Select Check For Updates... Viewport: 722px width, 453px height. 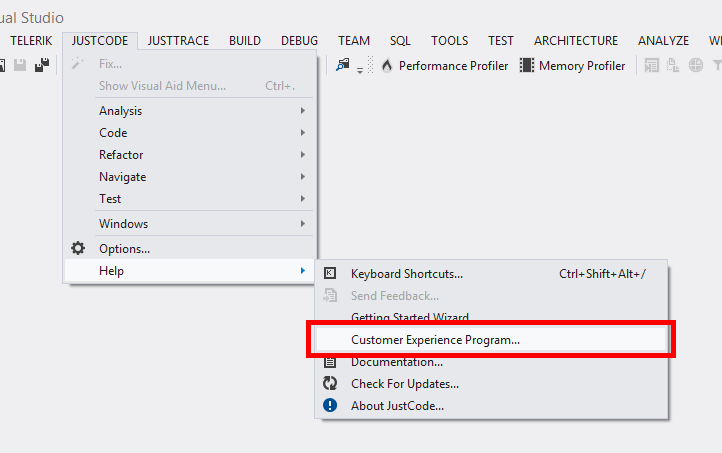pos(491,384)
